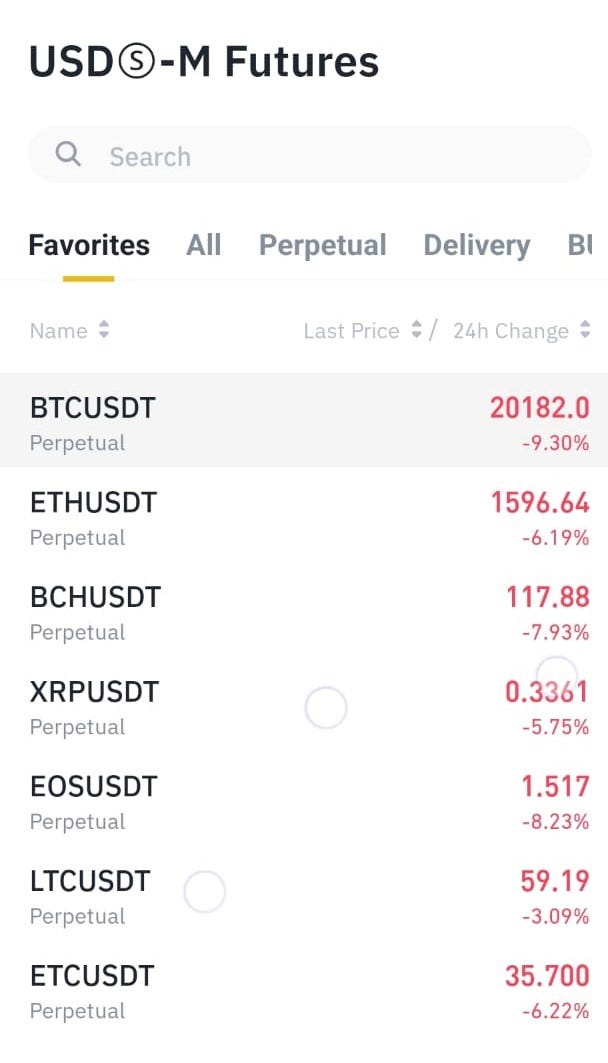Go to the Delivery tab
608x1063 pixels.
click(476, 245)
